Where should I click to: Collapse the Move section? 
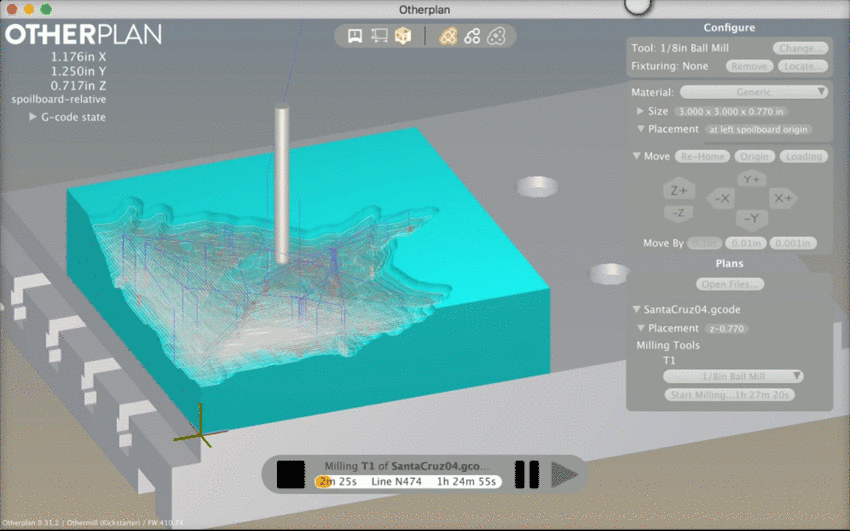point(636,156)
